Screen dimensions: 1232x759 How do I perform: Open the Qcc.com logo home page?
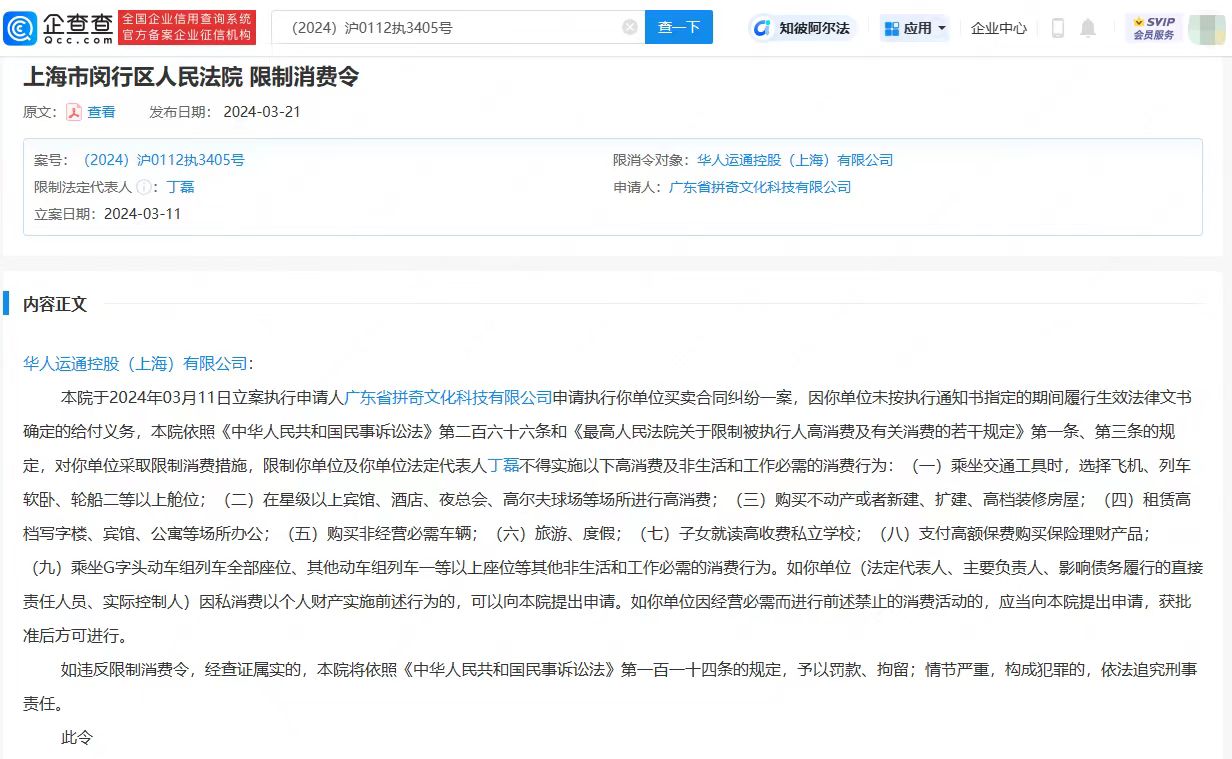coord(58,28)
